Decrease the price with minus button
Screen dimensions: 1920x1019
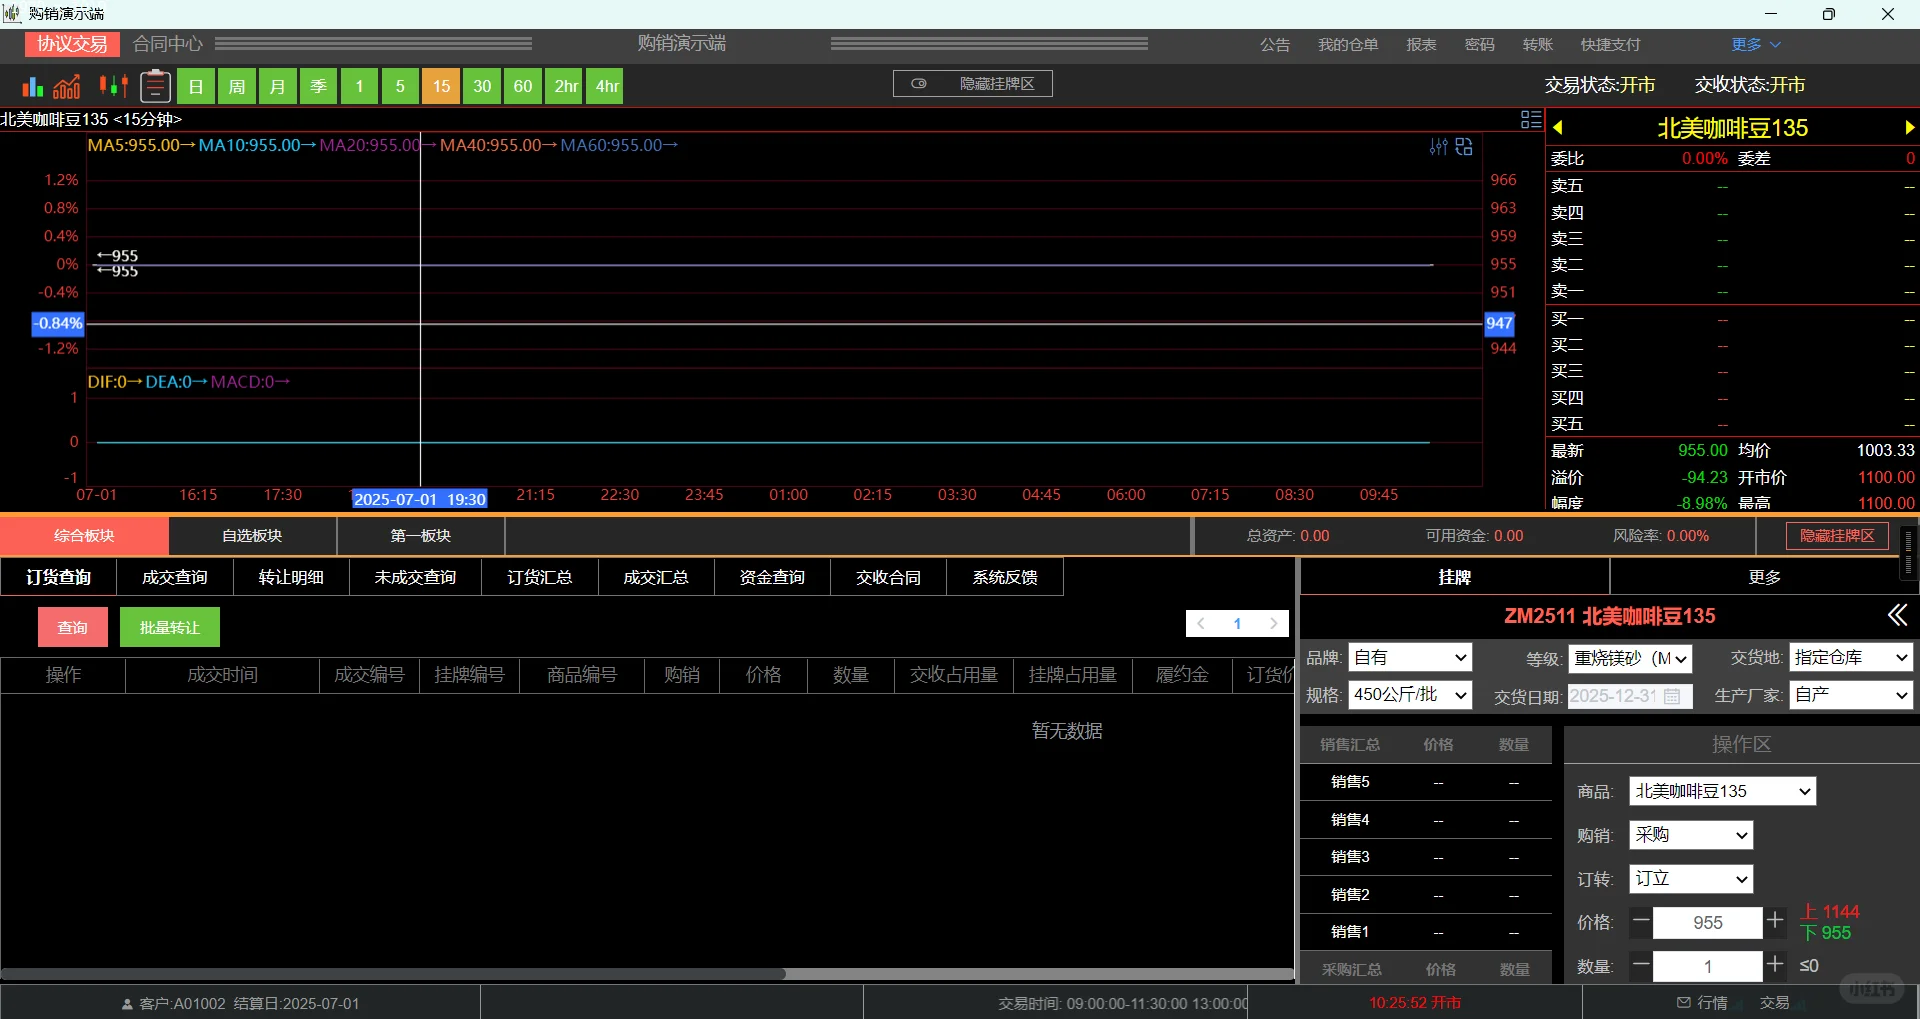point(1641,921)
